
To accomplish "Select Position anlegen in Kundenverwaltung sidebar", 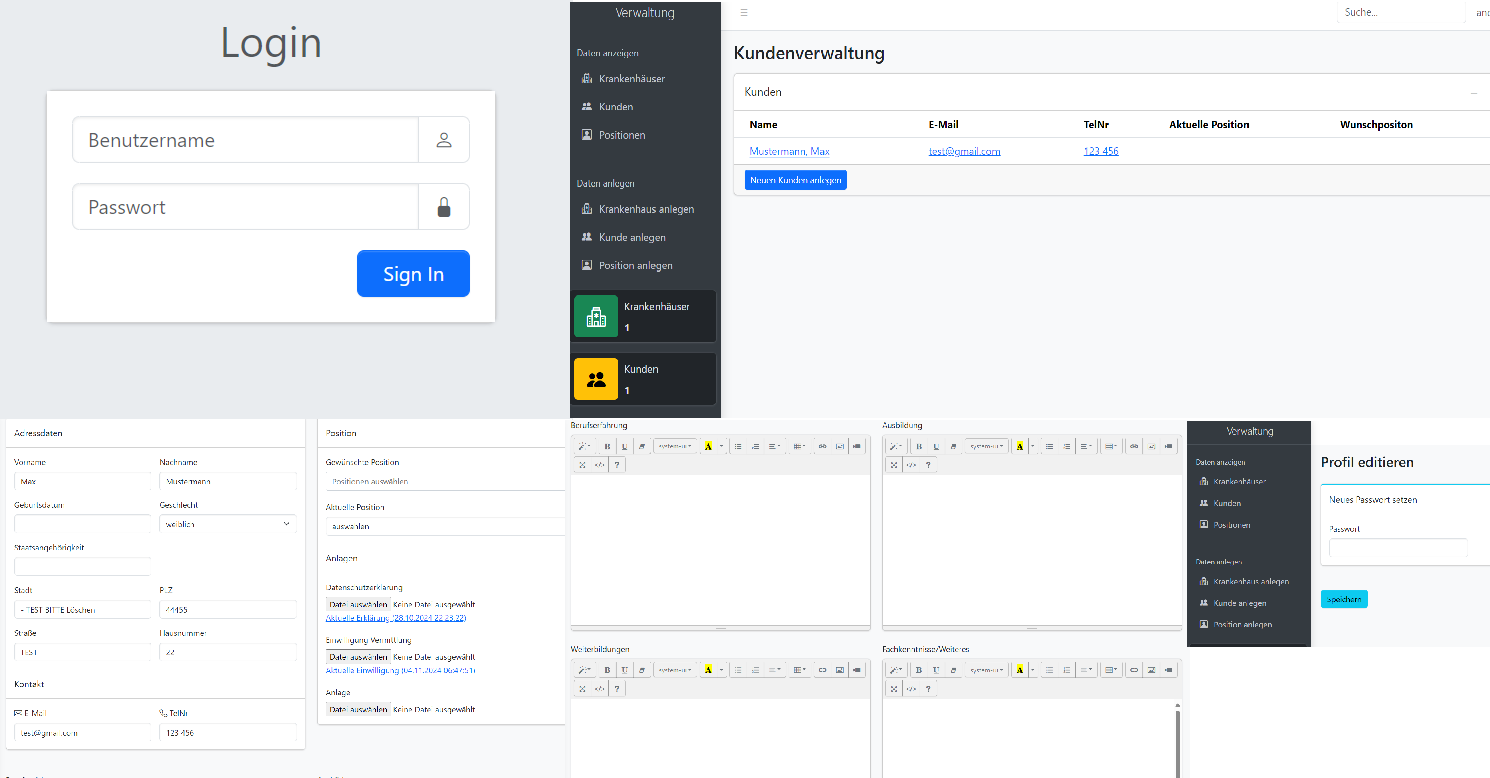I will tap(636, 265).
